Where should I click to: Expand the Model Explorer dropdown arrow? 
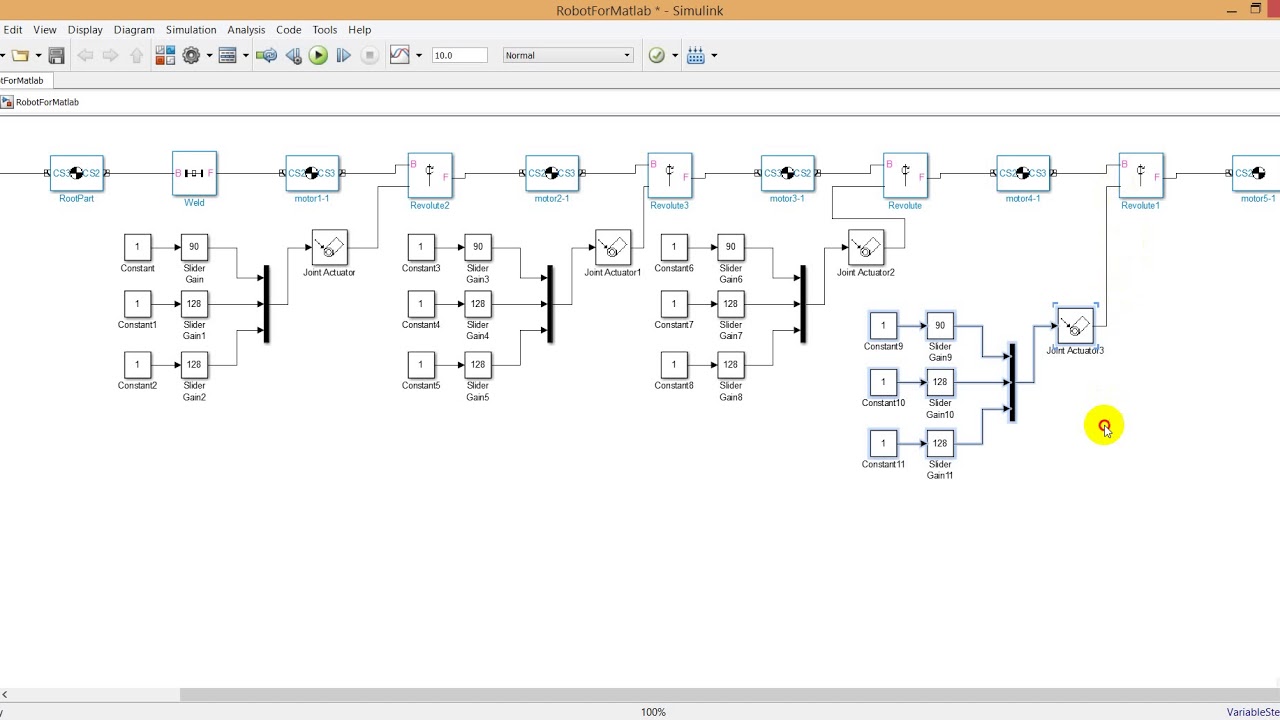245,56
